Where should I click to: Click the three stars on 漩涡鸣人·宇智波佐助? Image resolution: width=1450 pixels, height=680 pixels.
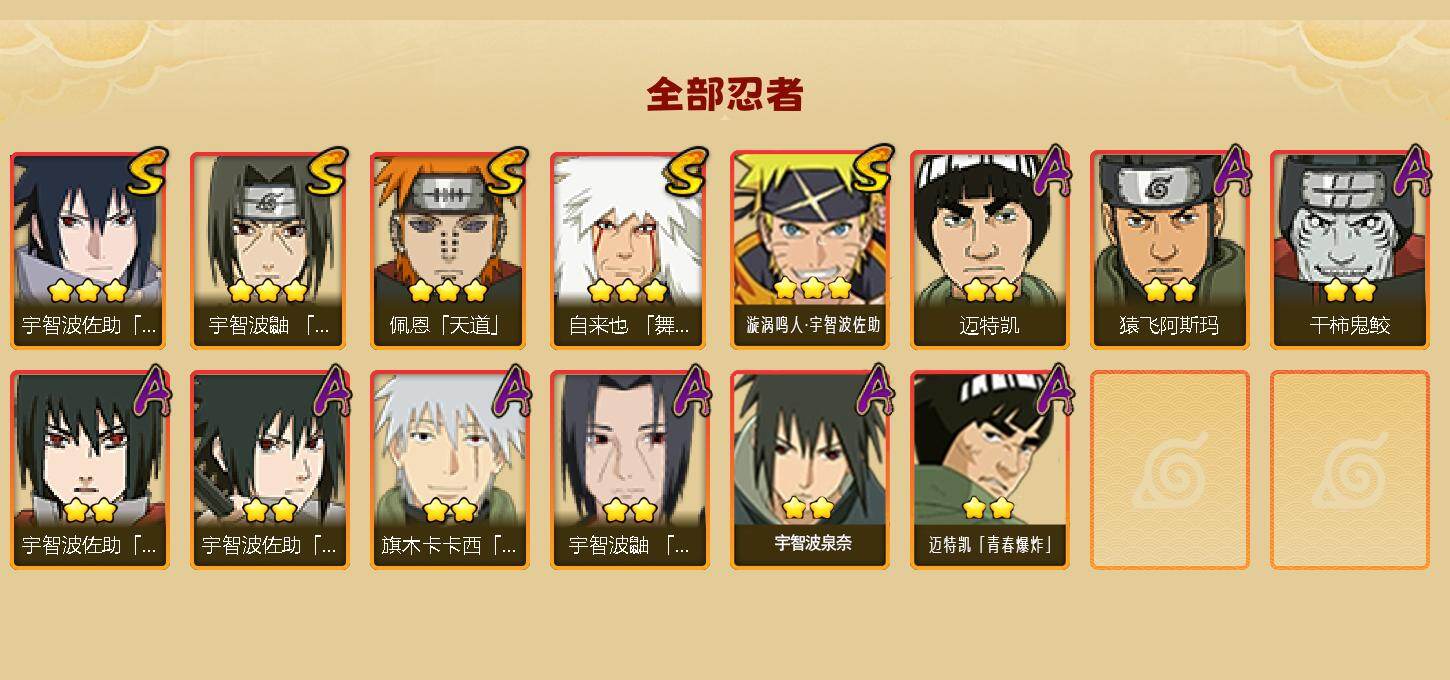[813, 289]
